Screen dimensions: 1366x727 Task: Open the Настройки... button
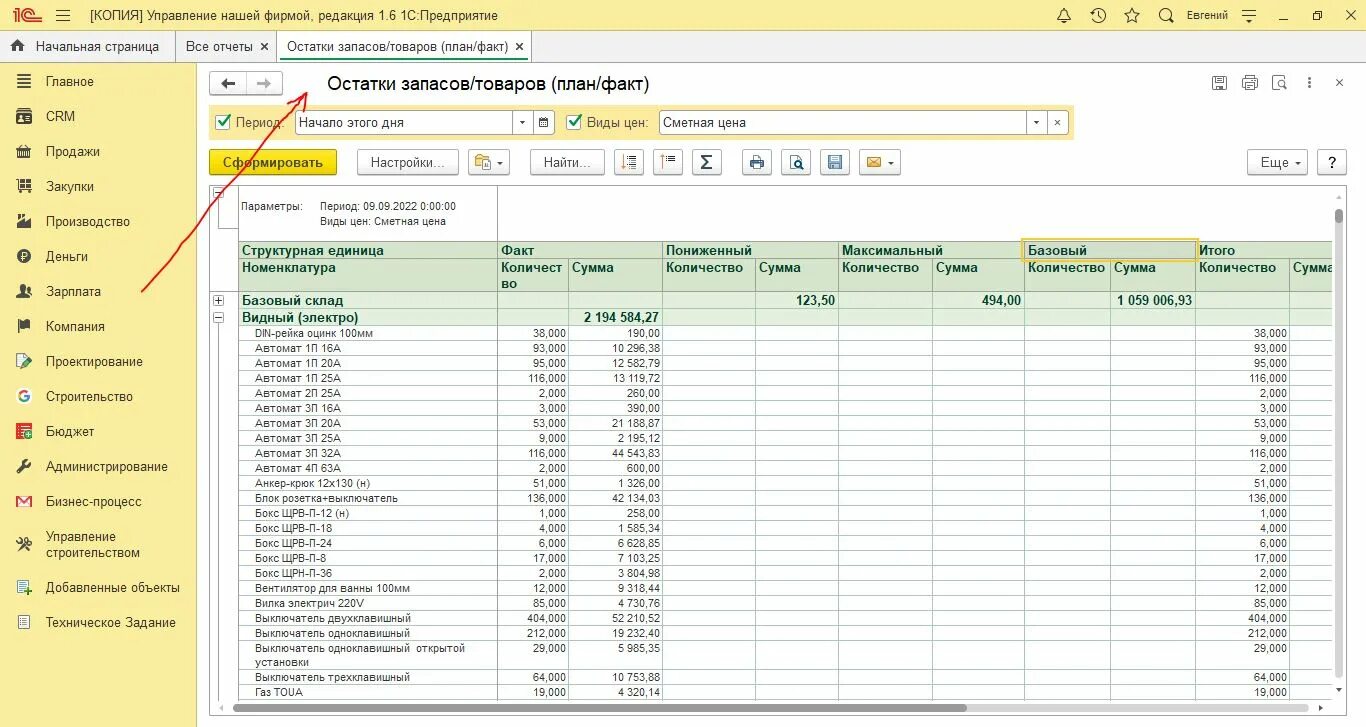coord(407,162)
